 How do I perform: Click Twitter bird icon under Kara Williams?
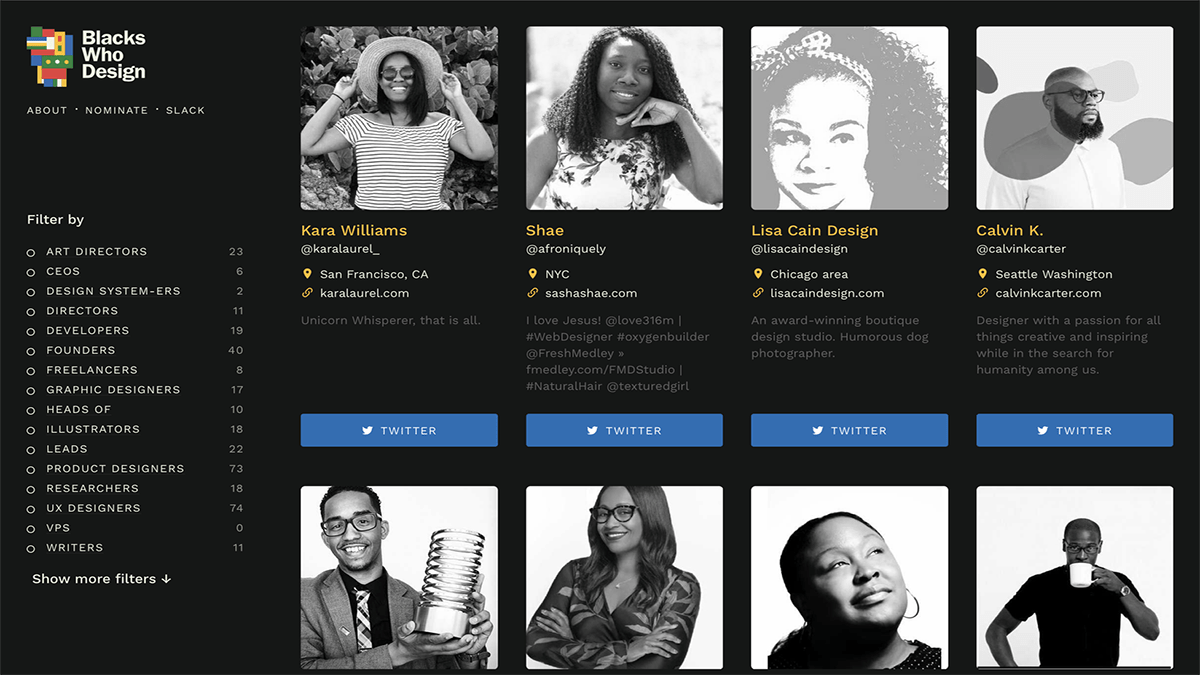[368, 431]
